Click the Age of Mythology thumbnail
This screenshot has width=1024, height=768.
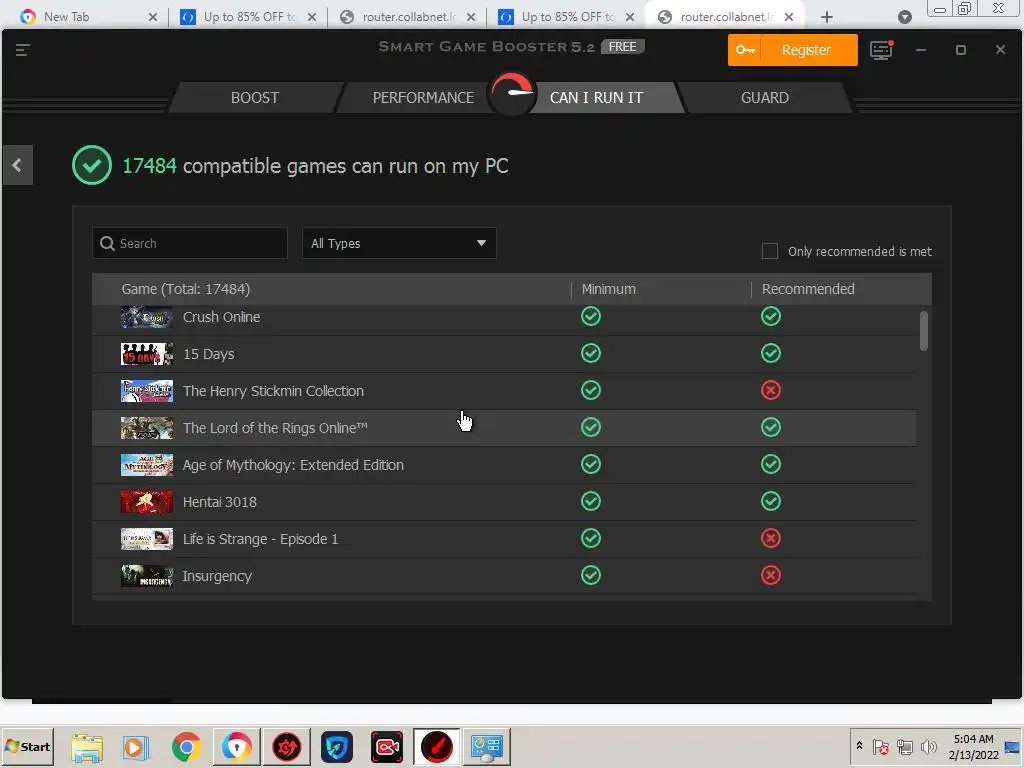coord(147,466)
